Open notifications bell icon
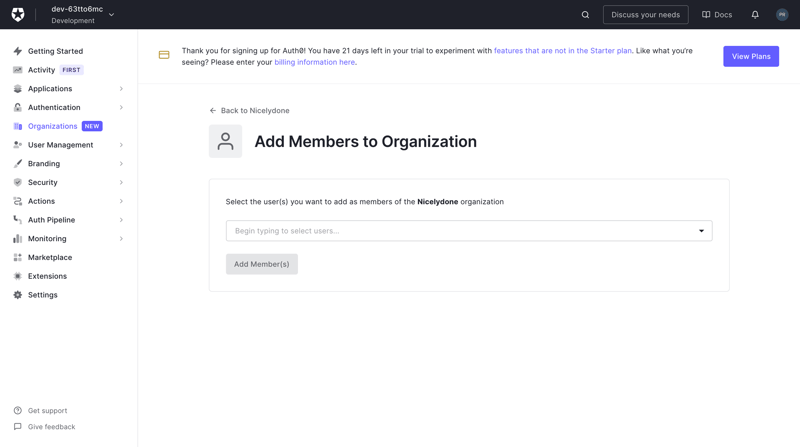800x447 pixels. point(755,15)
